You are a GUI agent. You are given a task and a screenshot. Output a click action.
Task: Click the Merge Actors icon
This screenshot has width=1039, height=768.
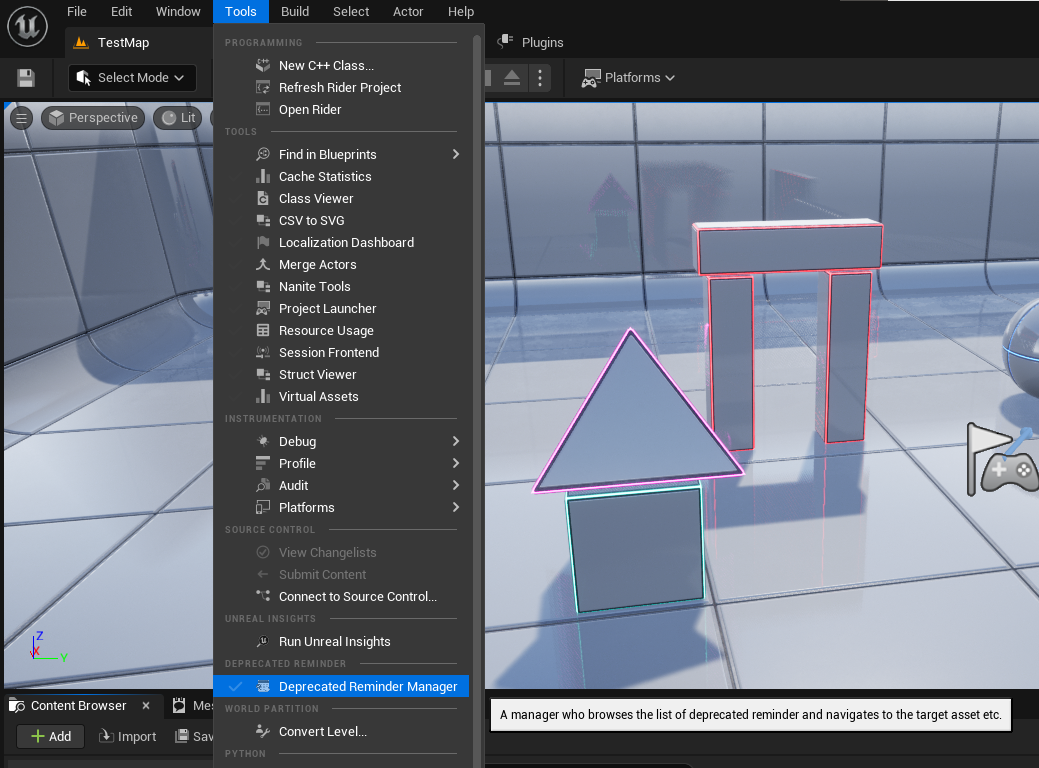point(263,264)
